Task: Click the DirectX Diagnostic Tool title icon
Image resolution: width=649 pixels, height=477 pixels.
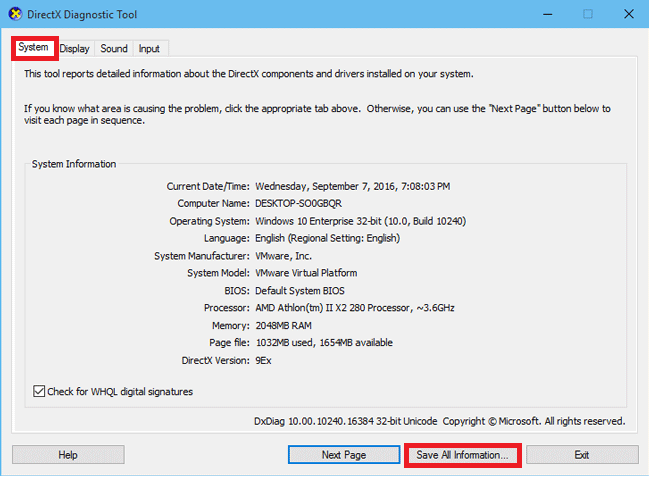Action: 15,14
